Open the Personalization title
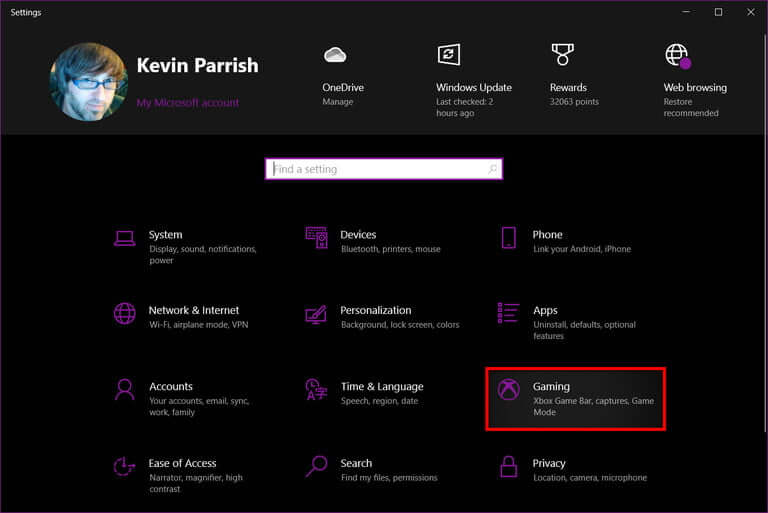The height and width of the screenshot is (513, 768). (376, 310)
